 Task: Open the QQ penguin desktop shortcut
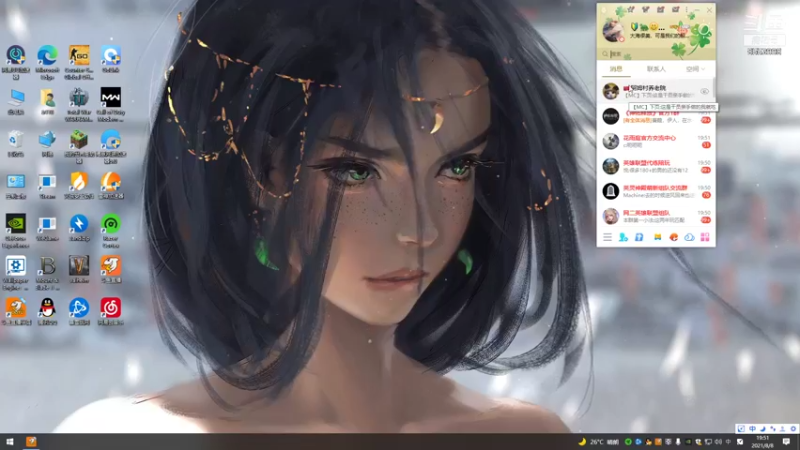[47, 311]
